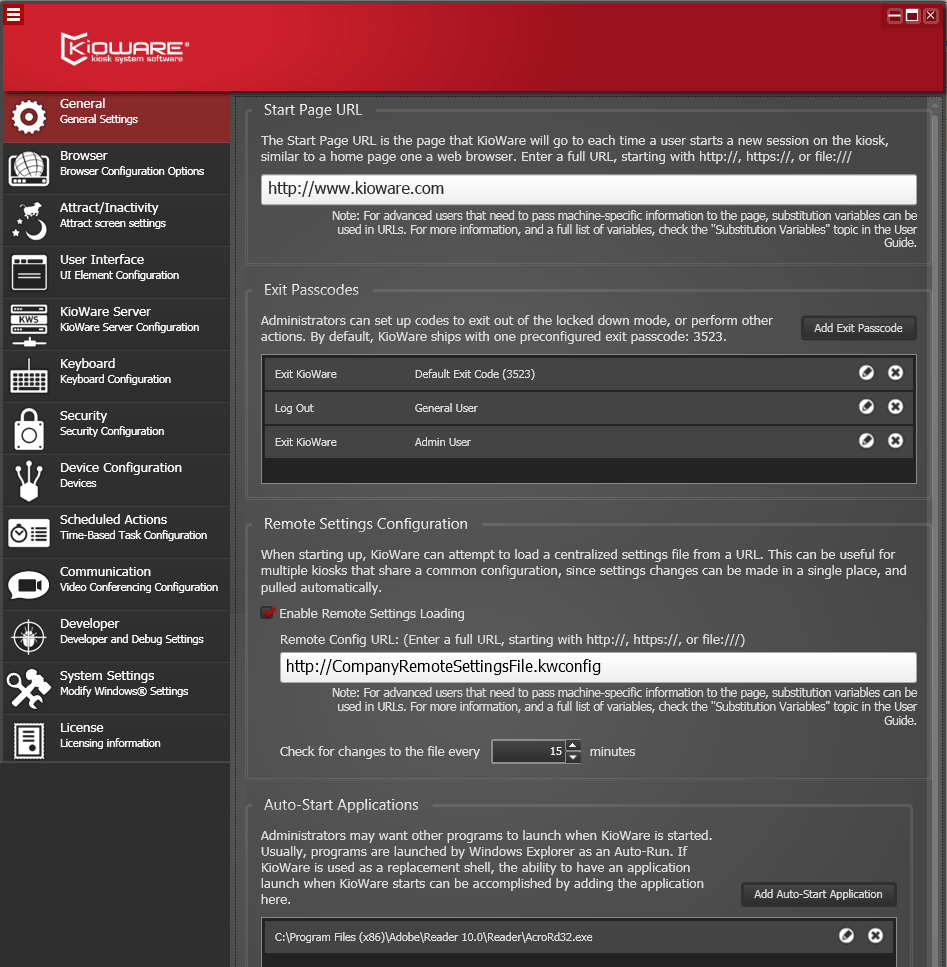
Task: Click Add Auto-Start Application
Action: pyautogui.click(x=818, y=895)
